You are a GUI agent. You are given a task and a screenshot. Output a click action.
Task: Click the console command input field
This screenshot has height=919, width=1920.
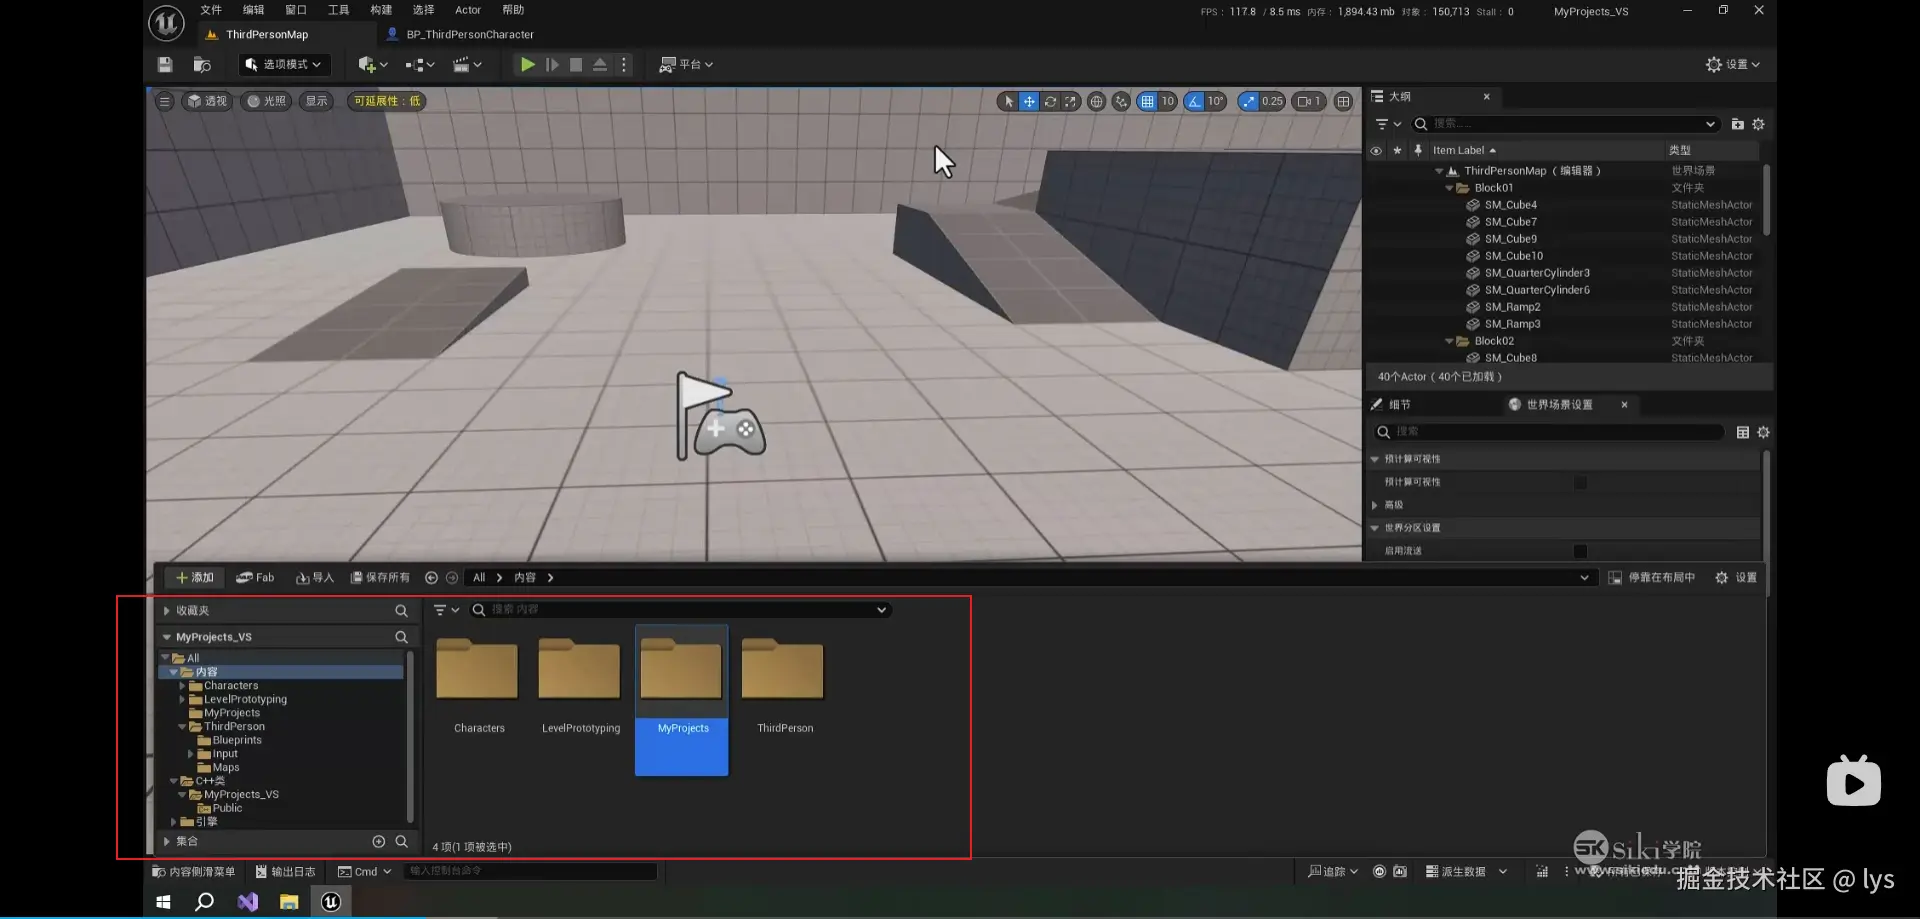[530, 871]
